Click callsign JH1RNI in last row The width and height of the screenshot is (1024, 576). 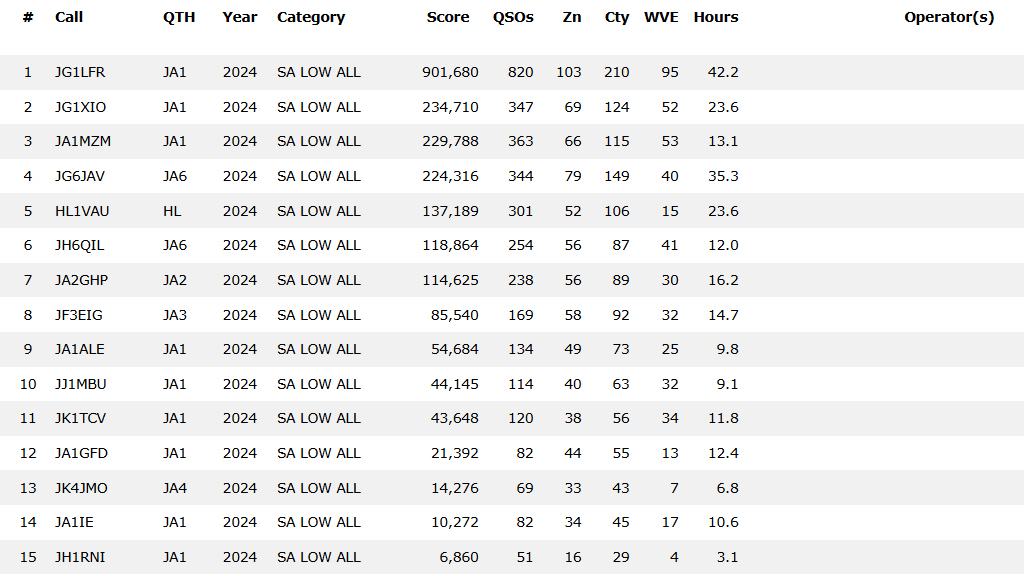79,557
